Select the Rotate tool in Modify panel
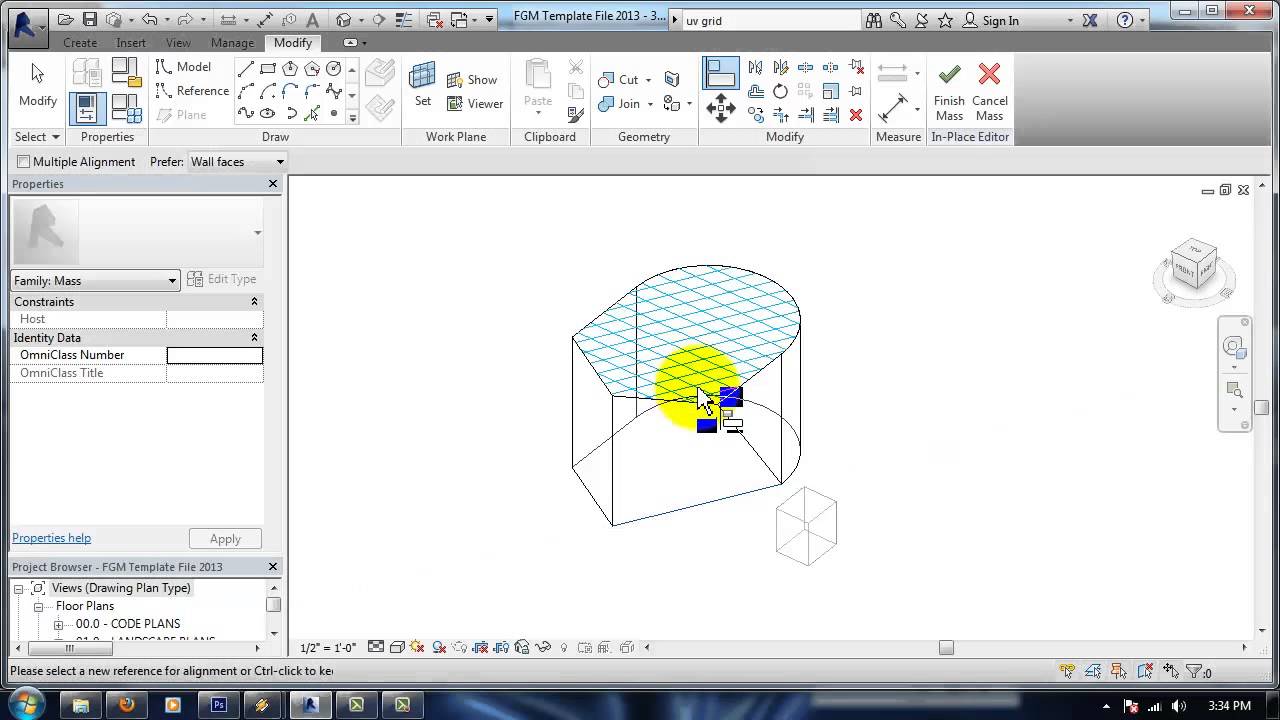 [780, 91]
